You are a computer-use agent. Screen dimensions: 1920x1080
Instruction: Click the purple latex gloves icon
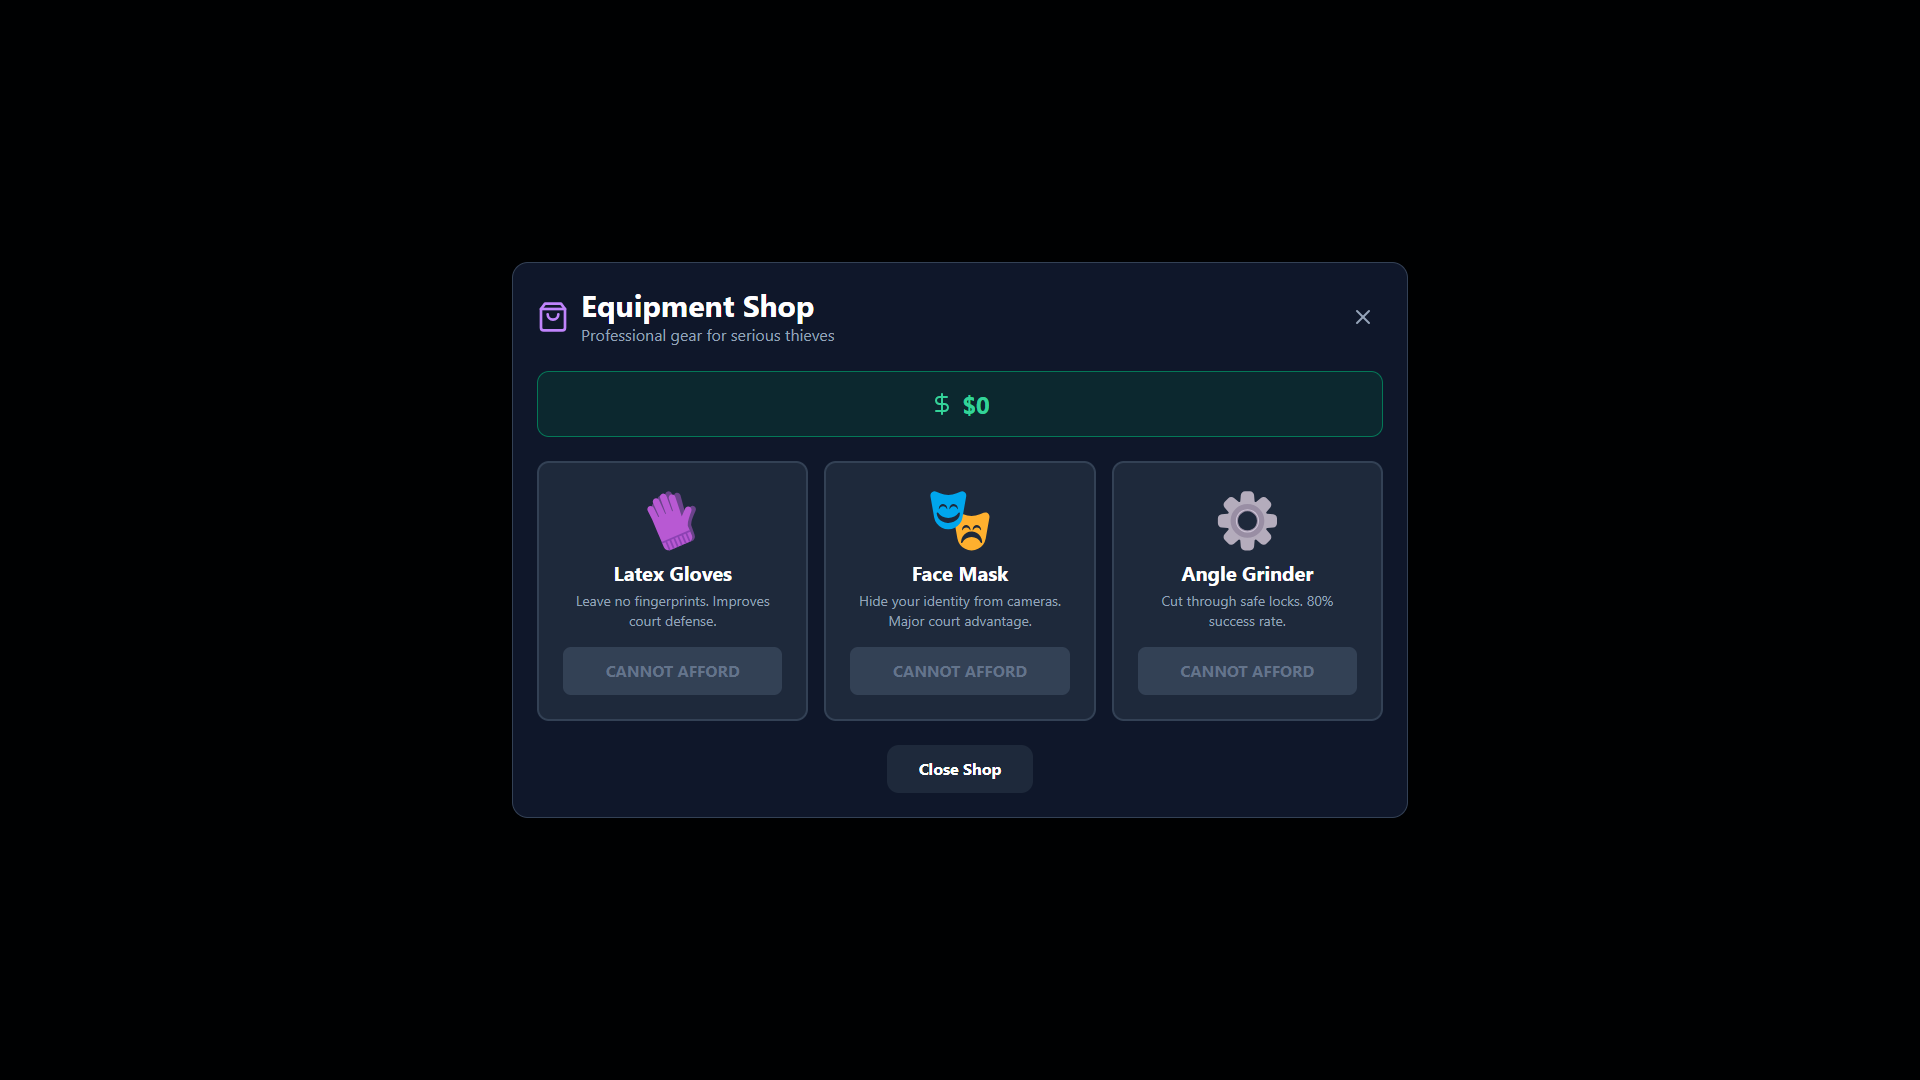(x=671, y=520)
